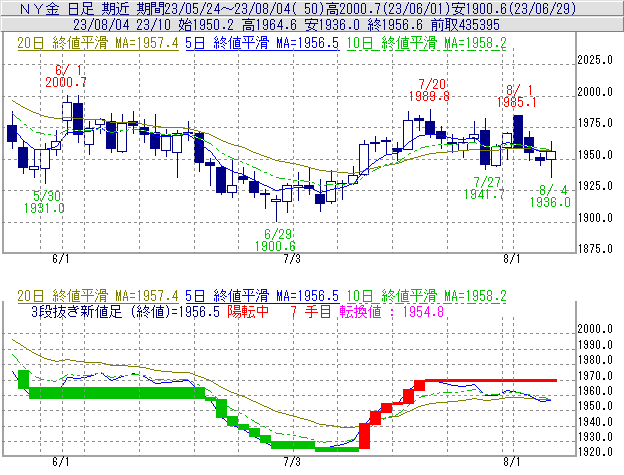Click the 1990.0 axis label on lower chart
This screenshot has width=624, height=475.
595,345
